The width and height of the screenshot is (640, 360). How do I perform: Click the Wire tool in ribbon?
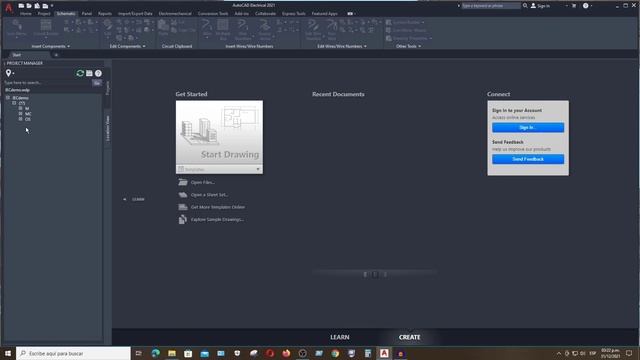point(207,28)
